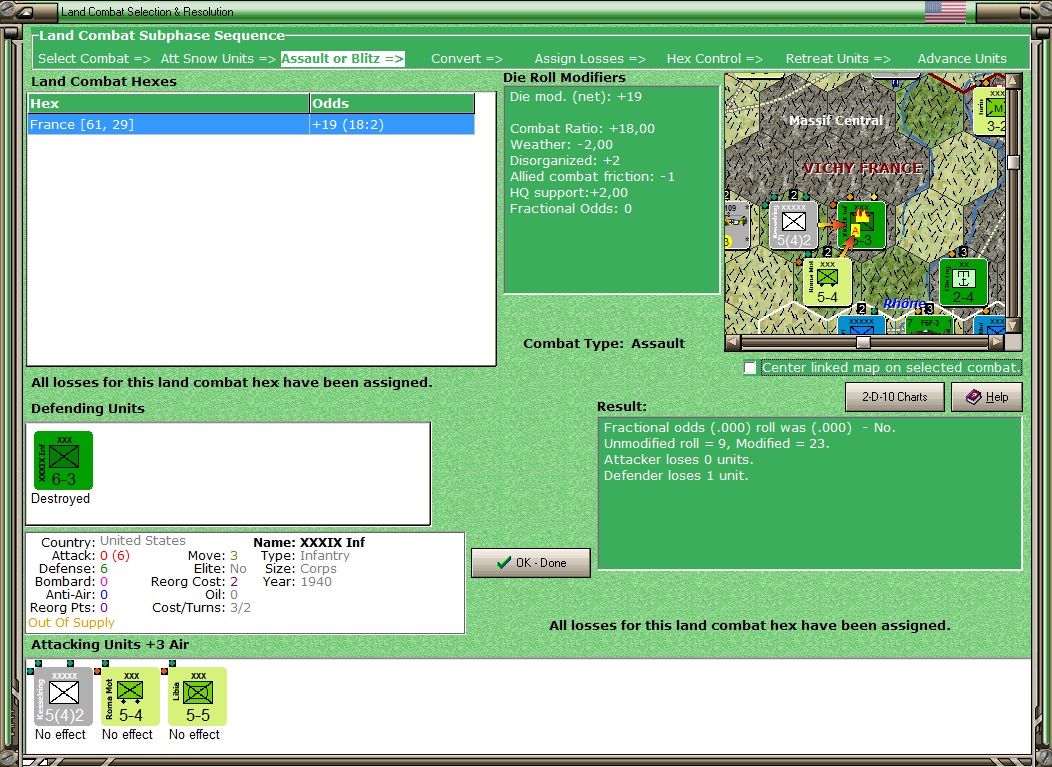Open the Help button
Viewport: 1052px width, 767px height.
point(987,397)
